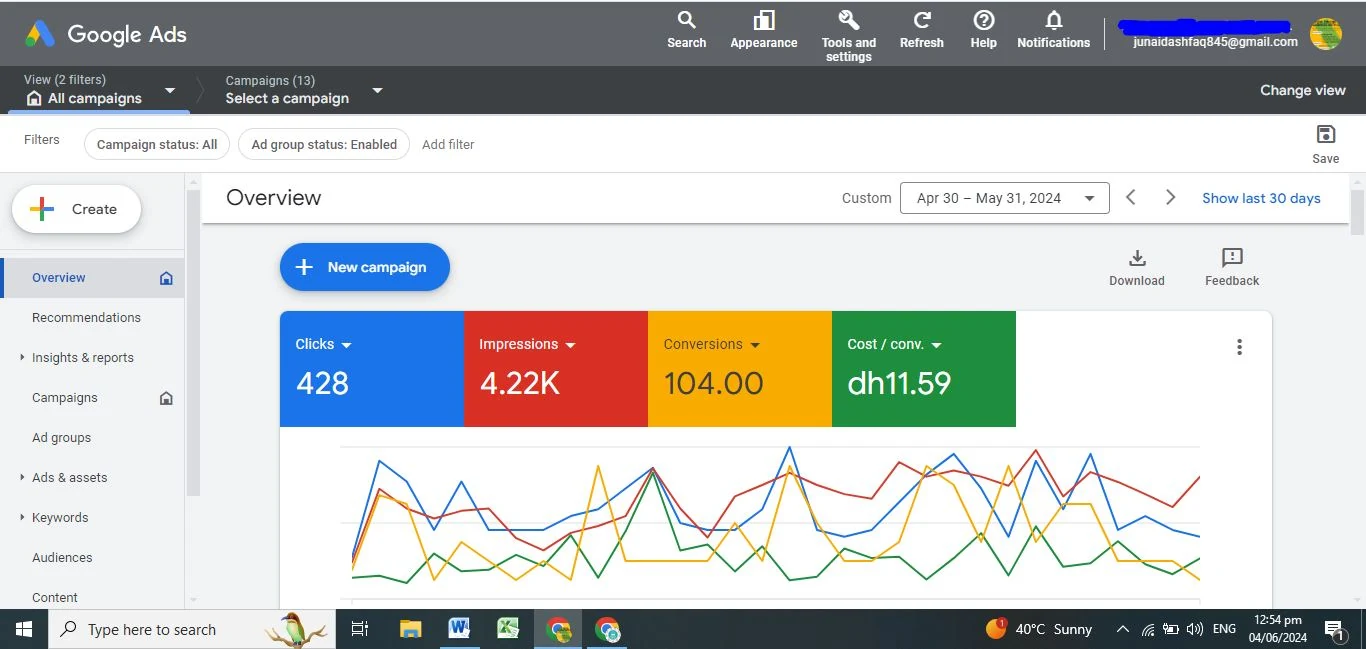This screenshot has height=649, width=1366.
Task: Open Ad groups in the sidebar
Action: click(x=62, y=437)
